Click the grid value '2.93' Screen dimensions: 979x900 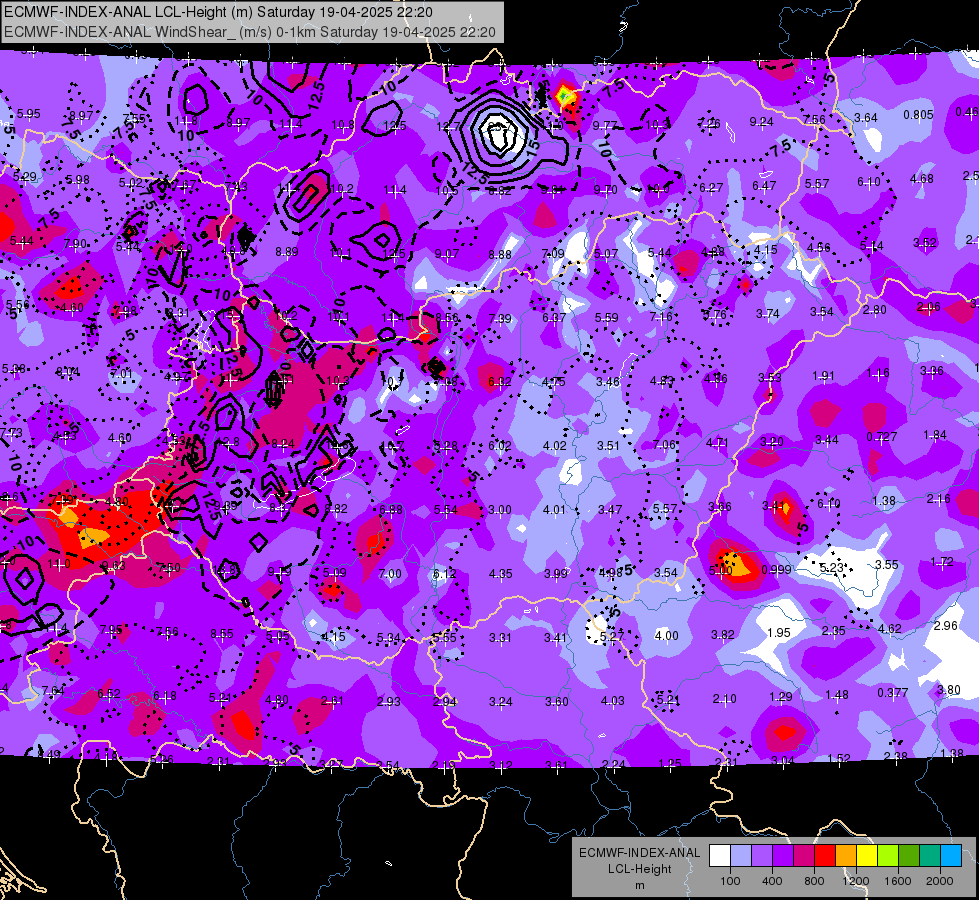tap(388, 701)
